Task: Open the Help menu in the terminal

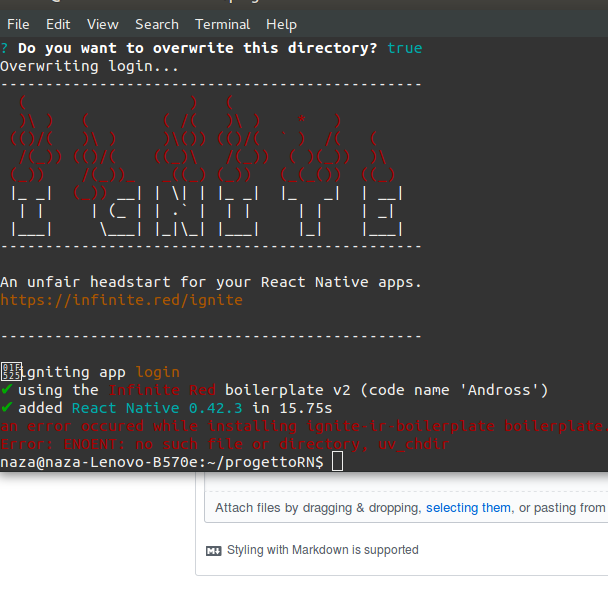Action: coord(281,25)
